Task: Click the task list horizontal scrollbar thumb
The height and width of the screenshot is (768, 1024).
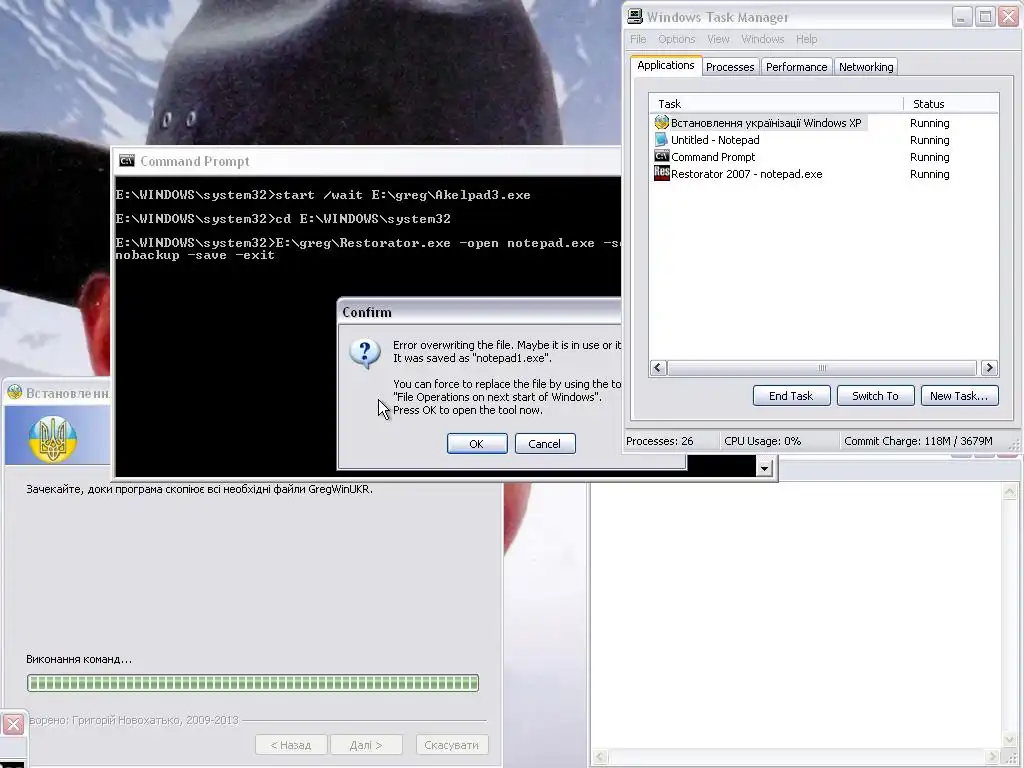Action: tap(822, 368)
